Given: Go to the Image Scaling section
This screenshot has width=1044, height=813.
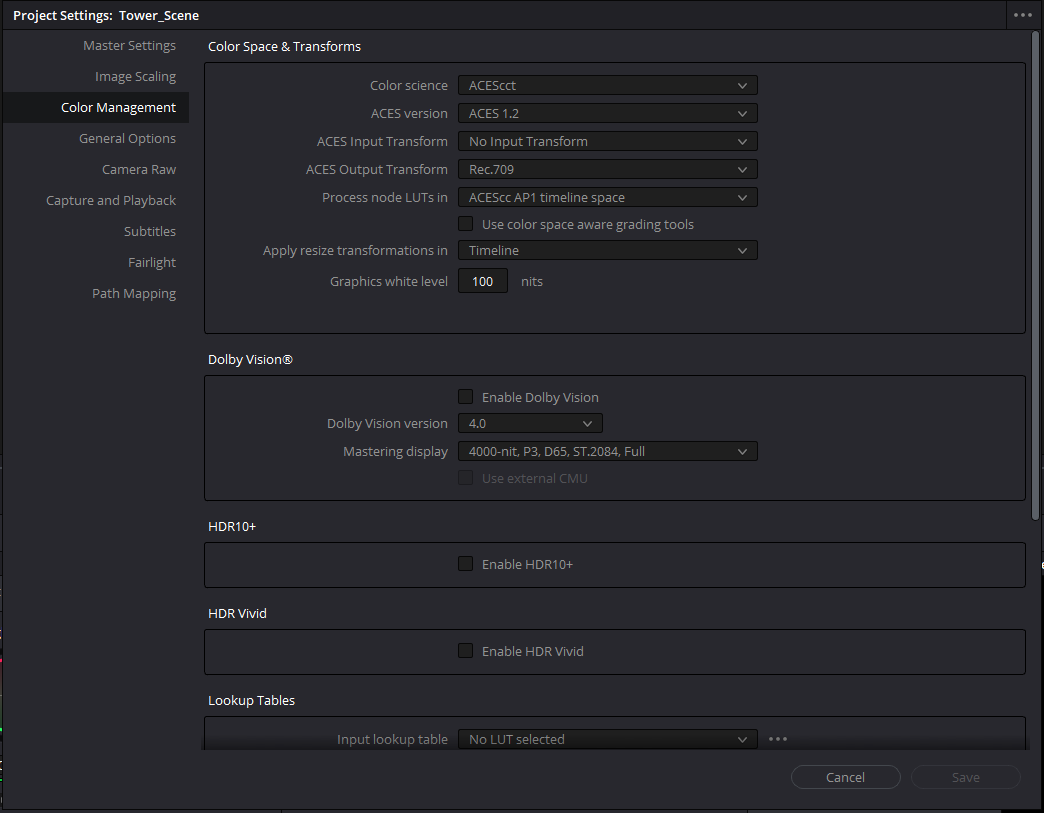Looking at the screenshot, I should point(135,77).
